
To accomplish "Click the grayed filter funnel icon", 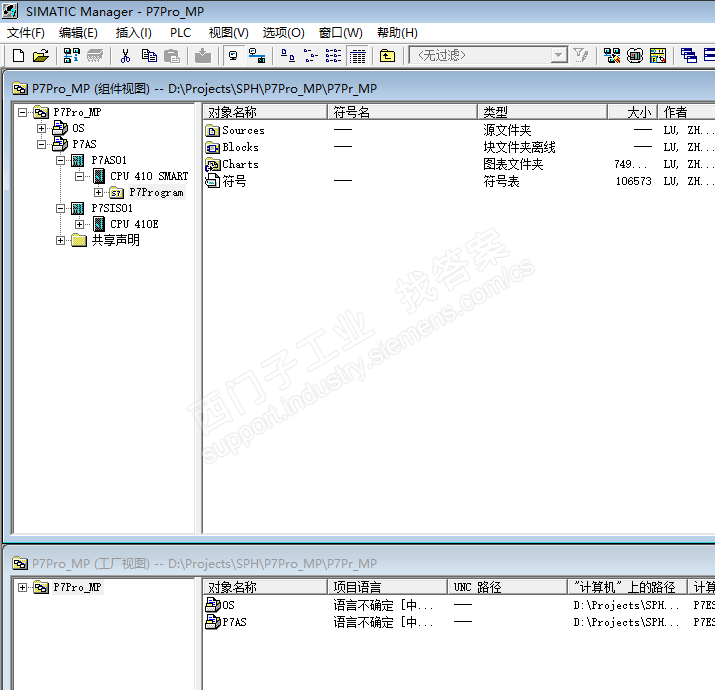I will click(x=581, y=56).
